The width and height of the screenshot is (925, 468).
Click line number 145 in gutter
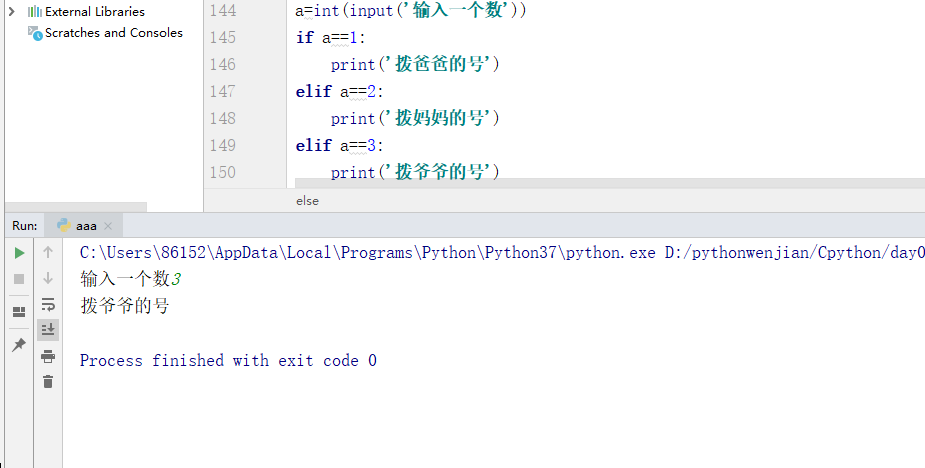click(x=222, y=37)
